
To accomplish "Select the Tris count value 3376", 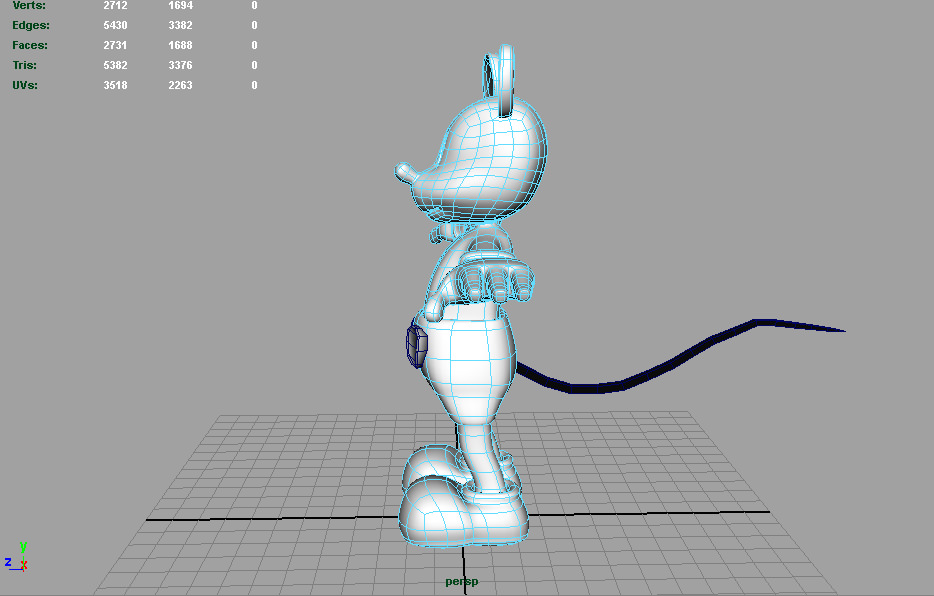I will [180, 65].
